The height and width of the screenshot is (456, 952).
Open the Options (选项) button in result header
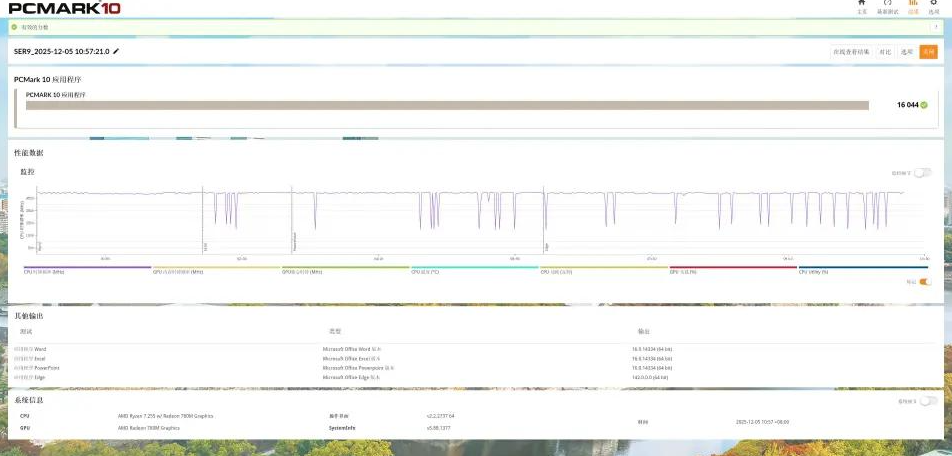pyautogui.click(x=907, y=52)
